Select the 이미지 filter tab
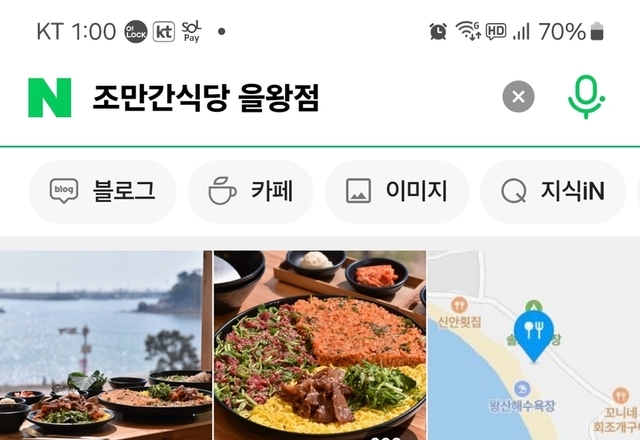The width and height of the screenshot is (640, 440). (397, 191)
